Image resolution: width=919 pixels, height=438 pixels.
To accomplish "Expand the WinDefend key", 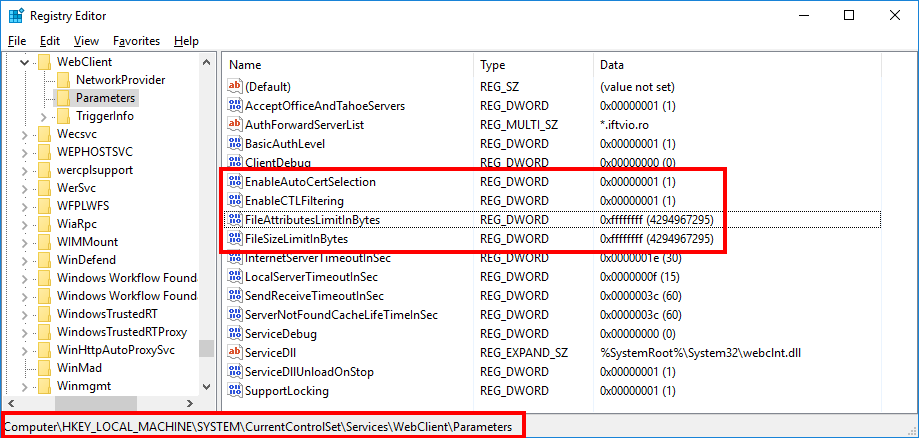I will coord(25,260).
